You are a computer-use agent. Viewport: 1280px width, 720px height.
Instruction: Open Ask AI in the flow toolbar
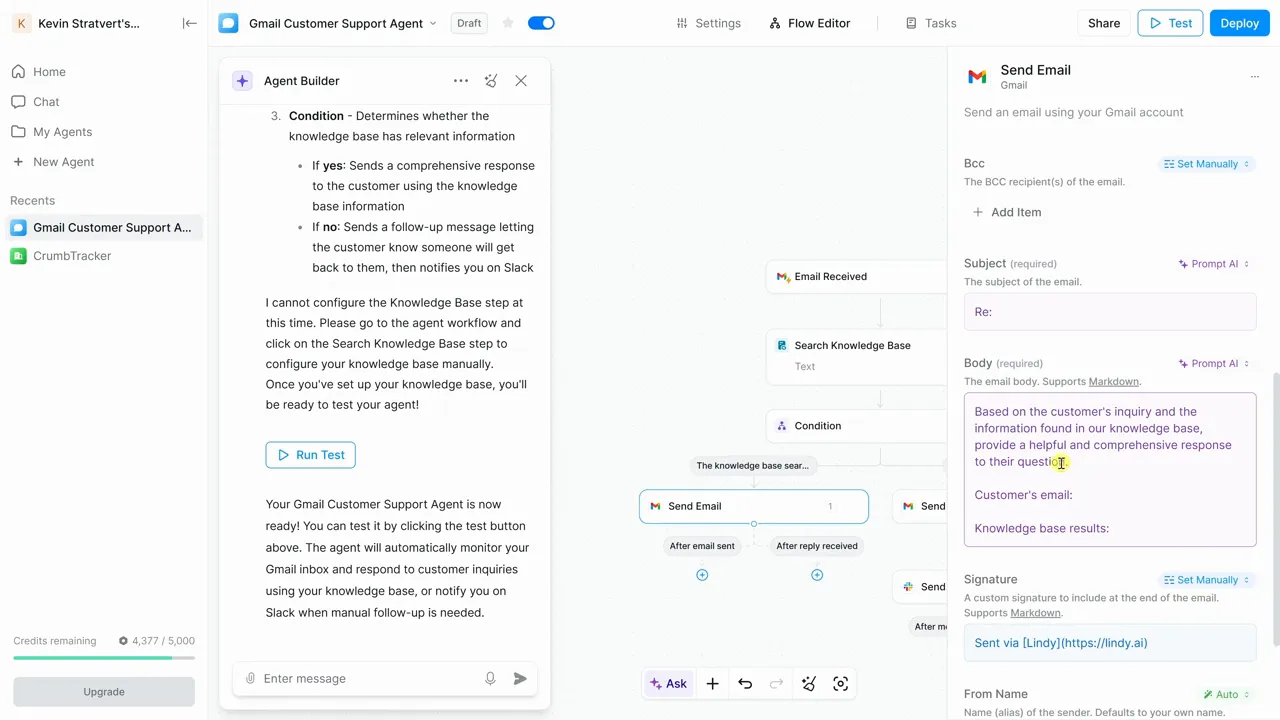(x=668, y=684)
